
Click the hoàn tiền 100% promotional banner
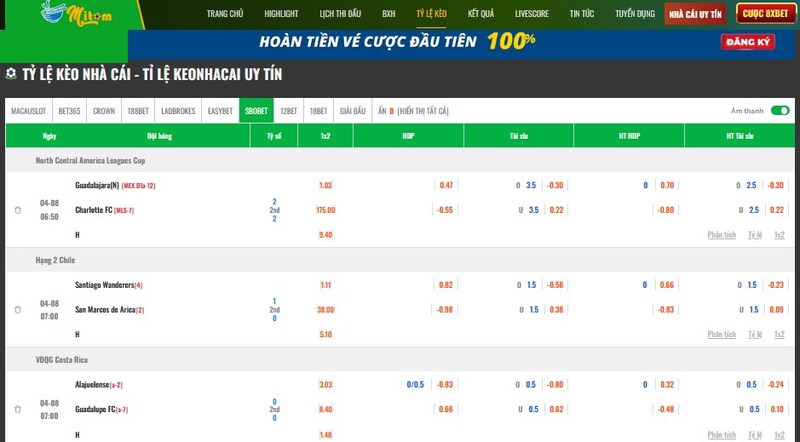point(462,45)
